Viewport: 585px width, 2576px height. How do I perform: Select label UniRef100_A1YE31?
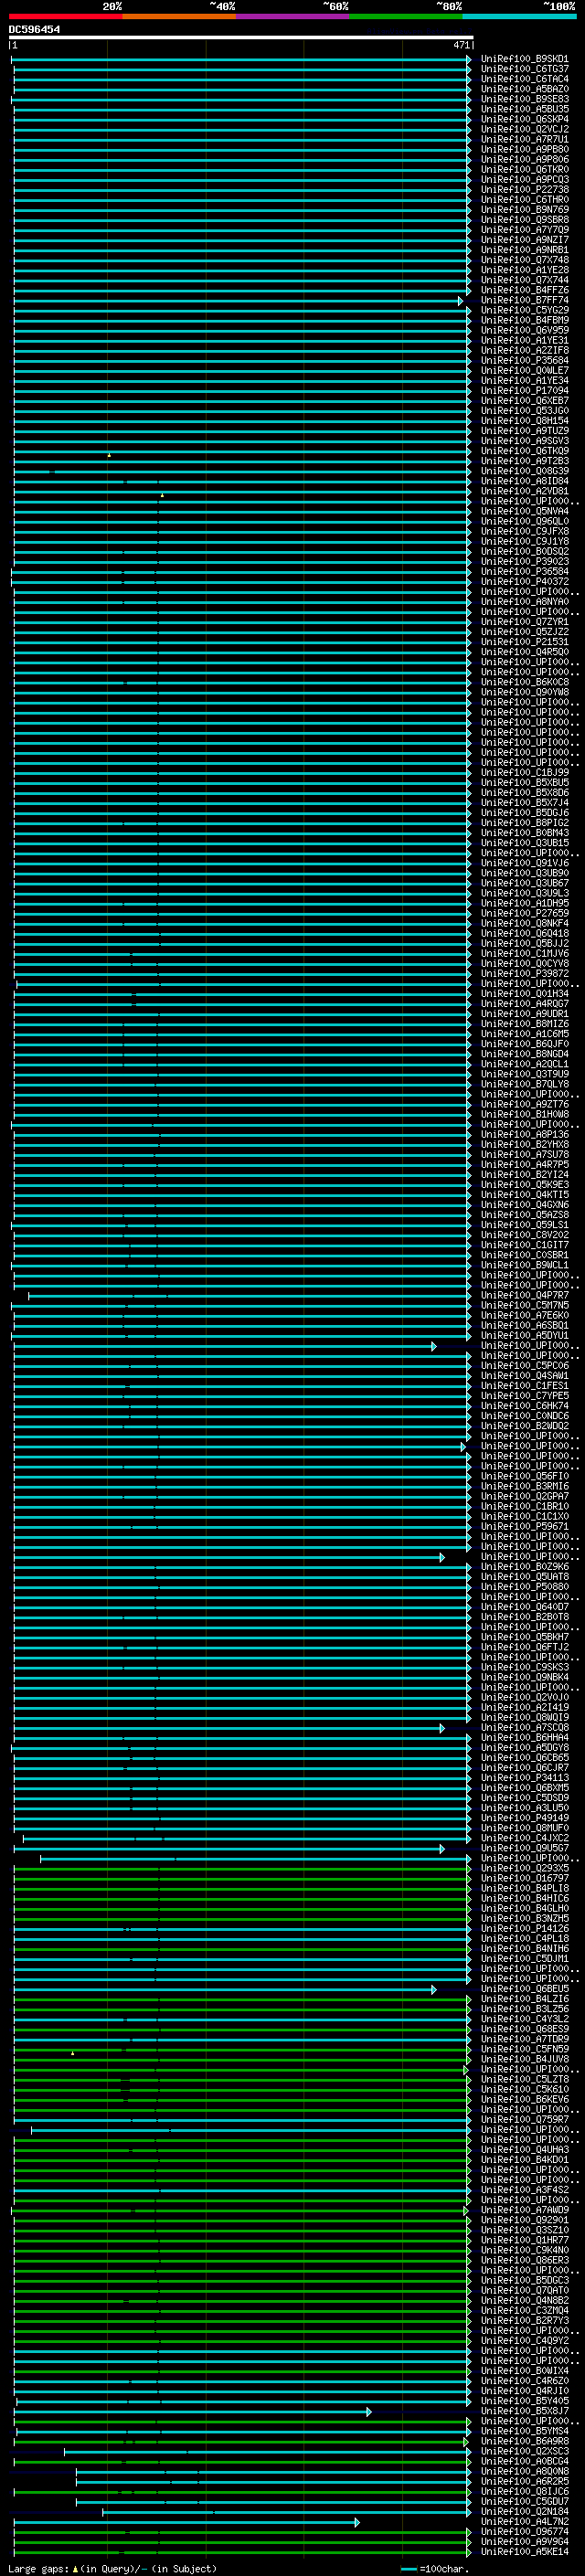524,340
